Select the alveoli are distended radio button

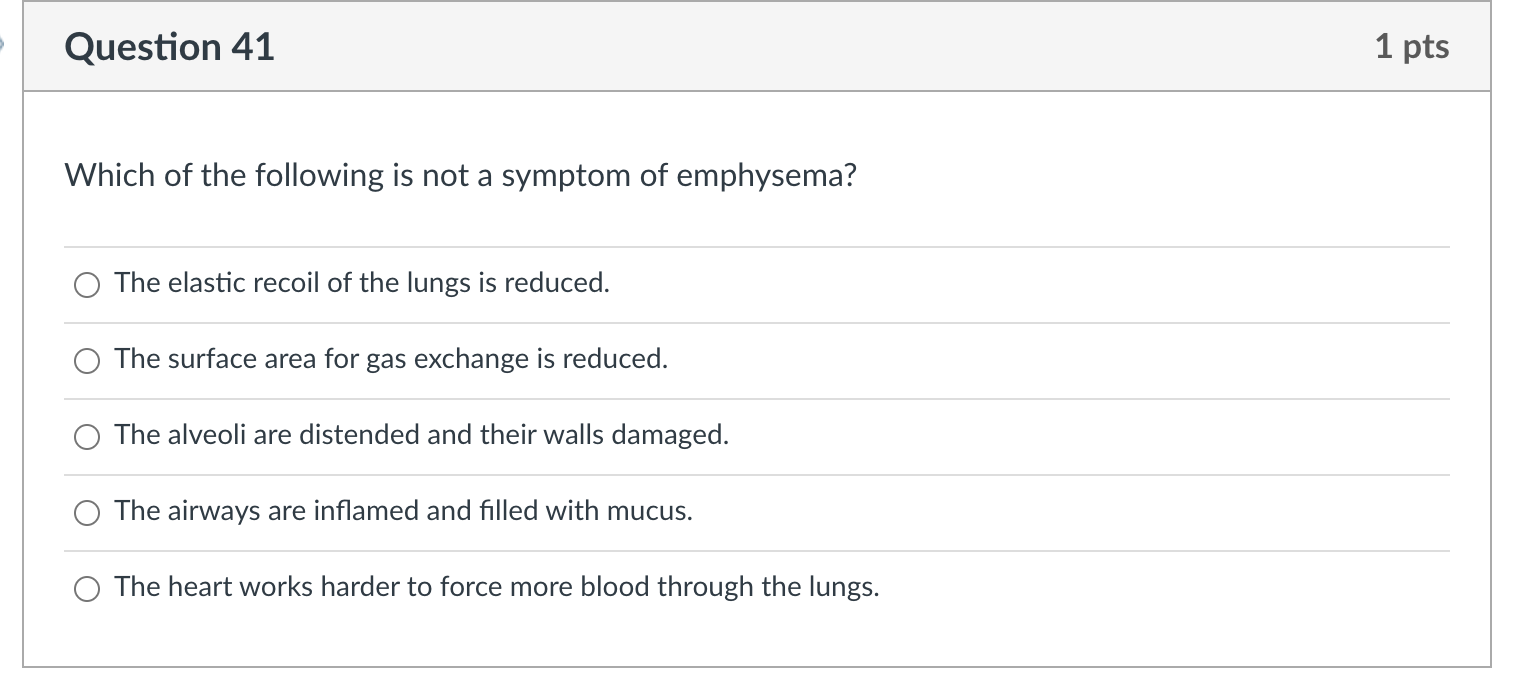[x=87, y=438]
